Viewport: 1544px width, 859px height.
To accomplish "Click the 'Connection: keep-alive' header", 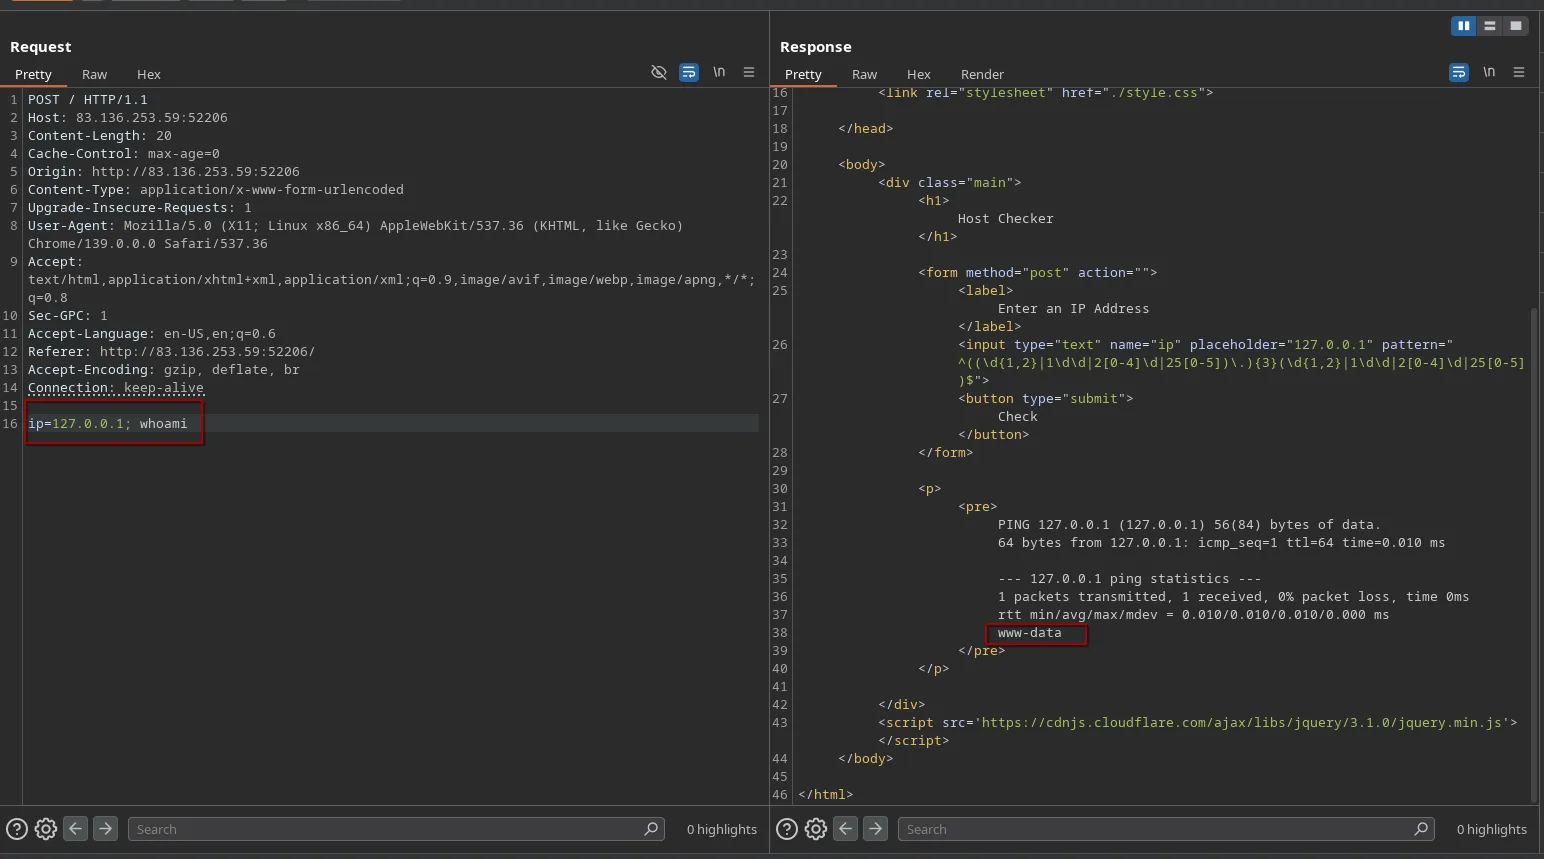I will 116,388.
